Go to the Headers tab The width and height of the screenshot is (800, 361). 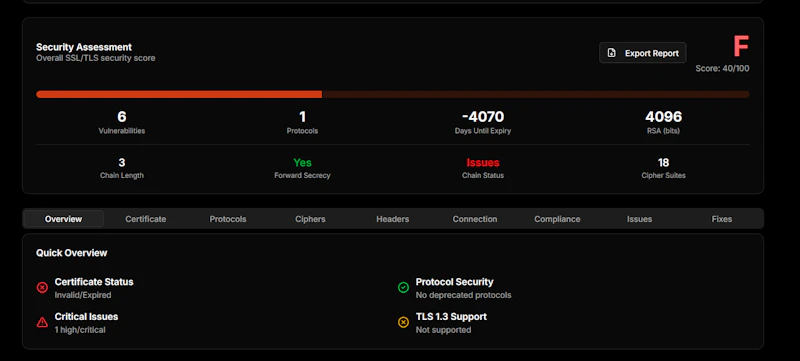(392, 219)
